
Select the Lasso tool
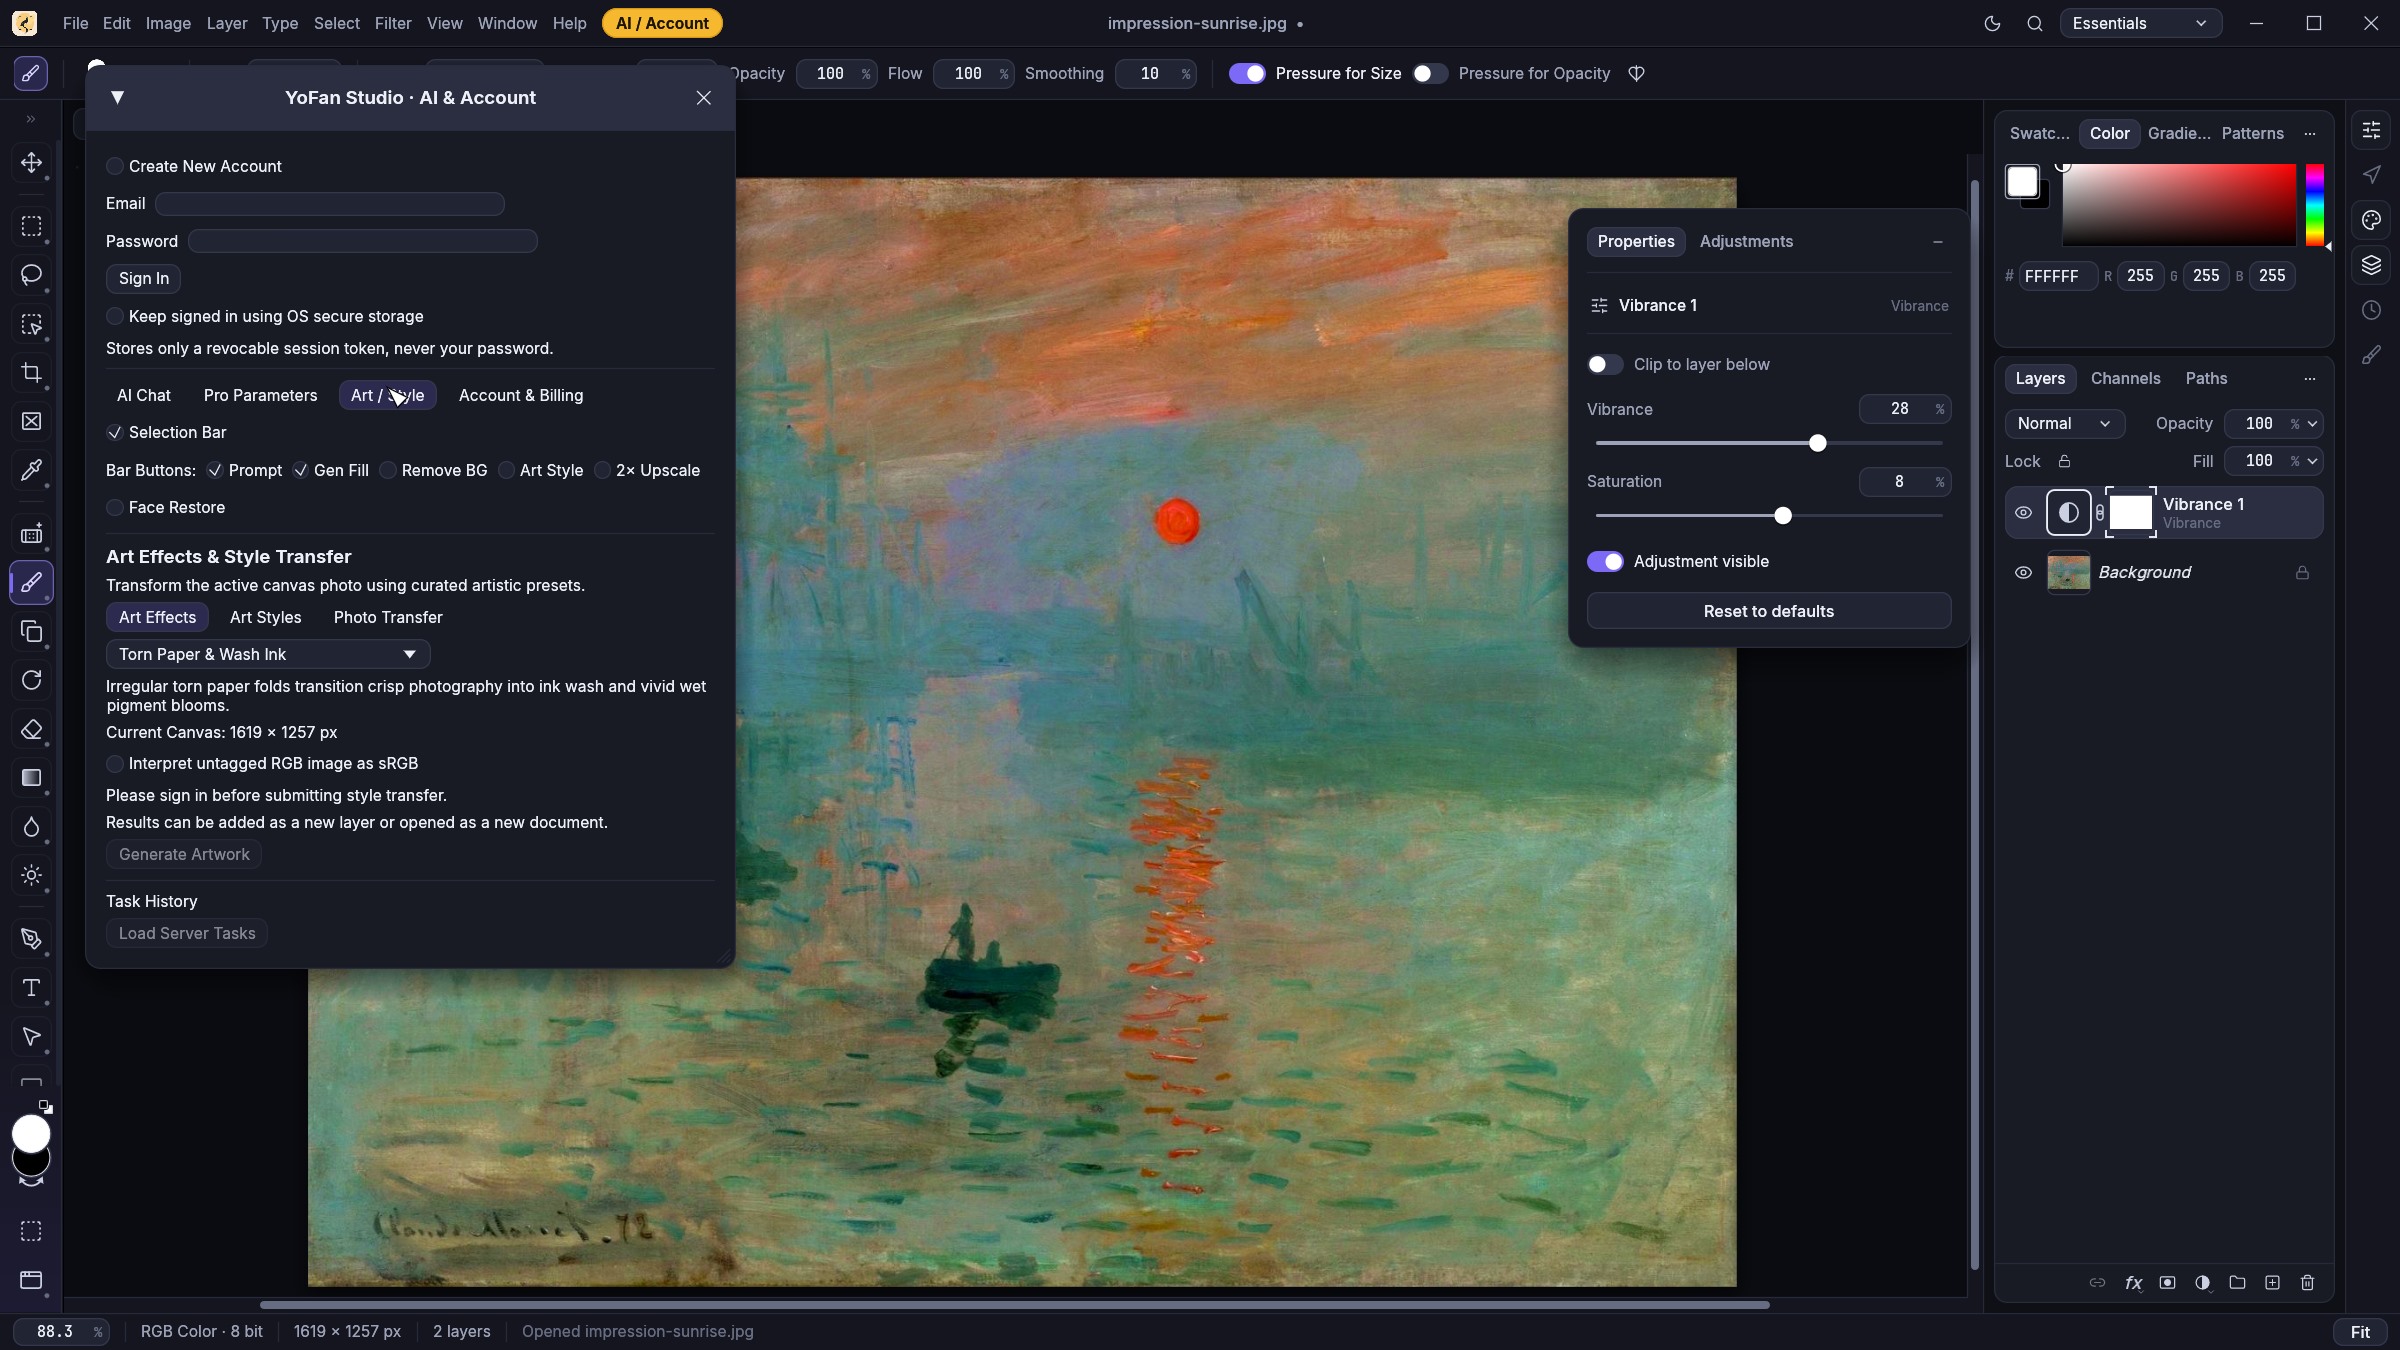(31, 275)
